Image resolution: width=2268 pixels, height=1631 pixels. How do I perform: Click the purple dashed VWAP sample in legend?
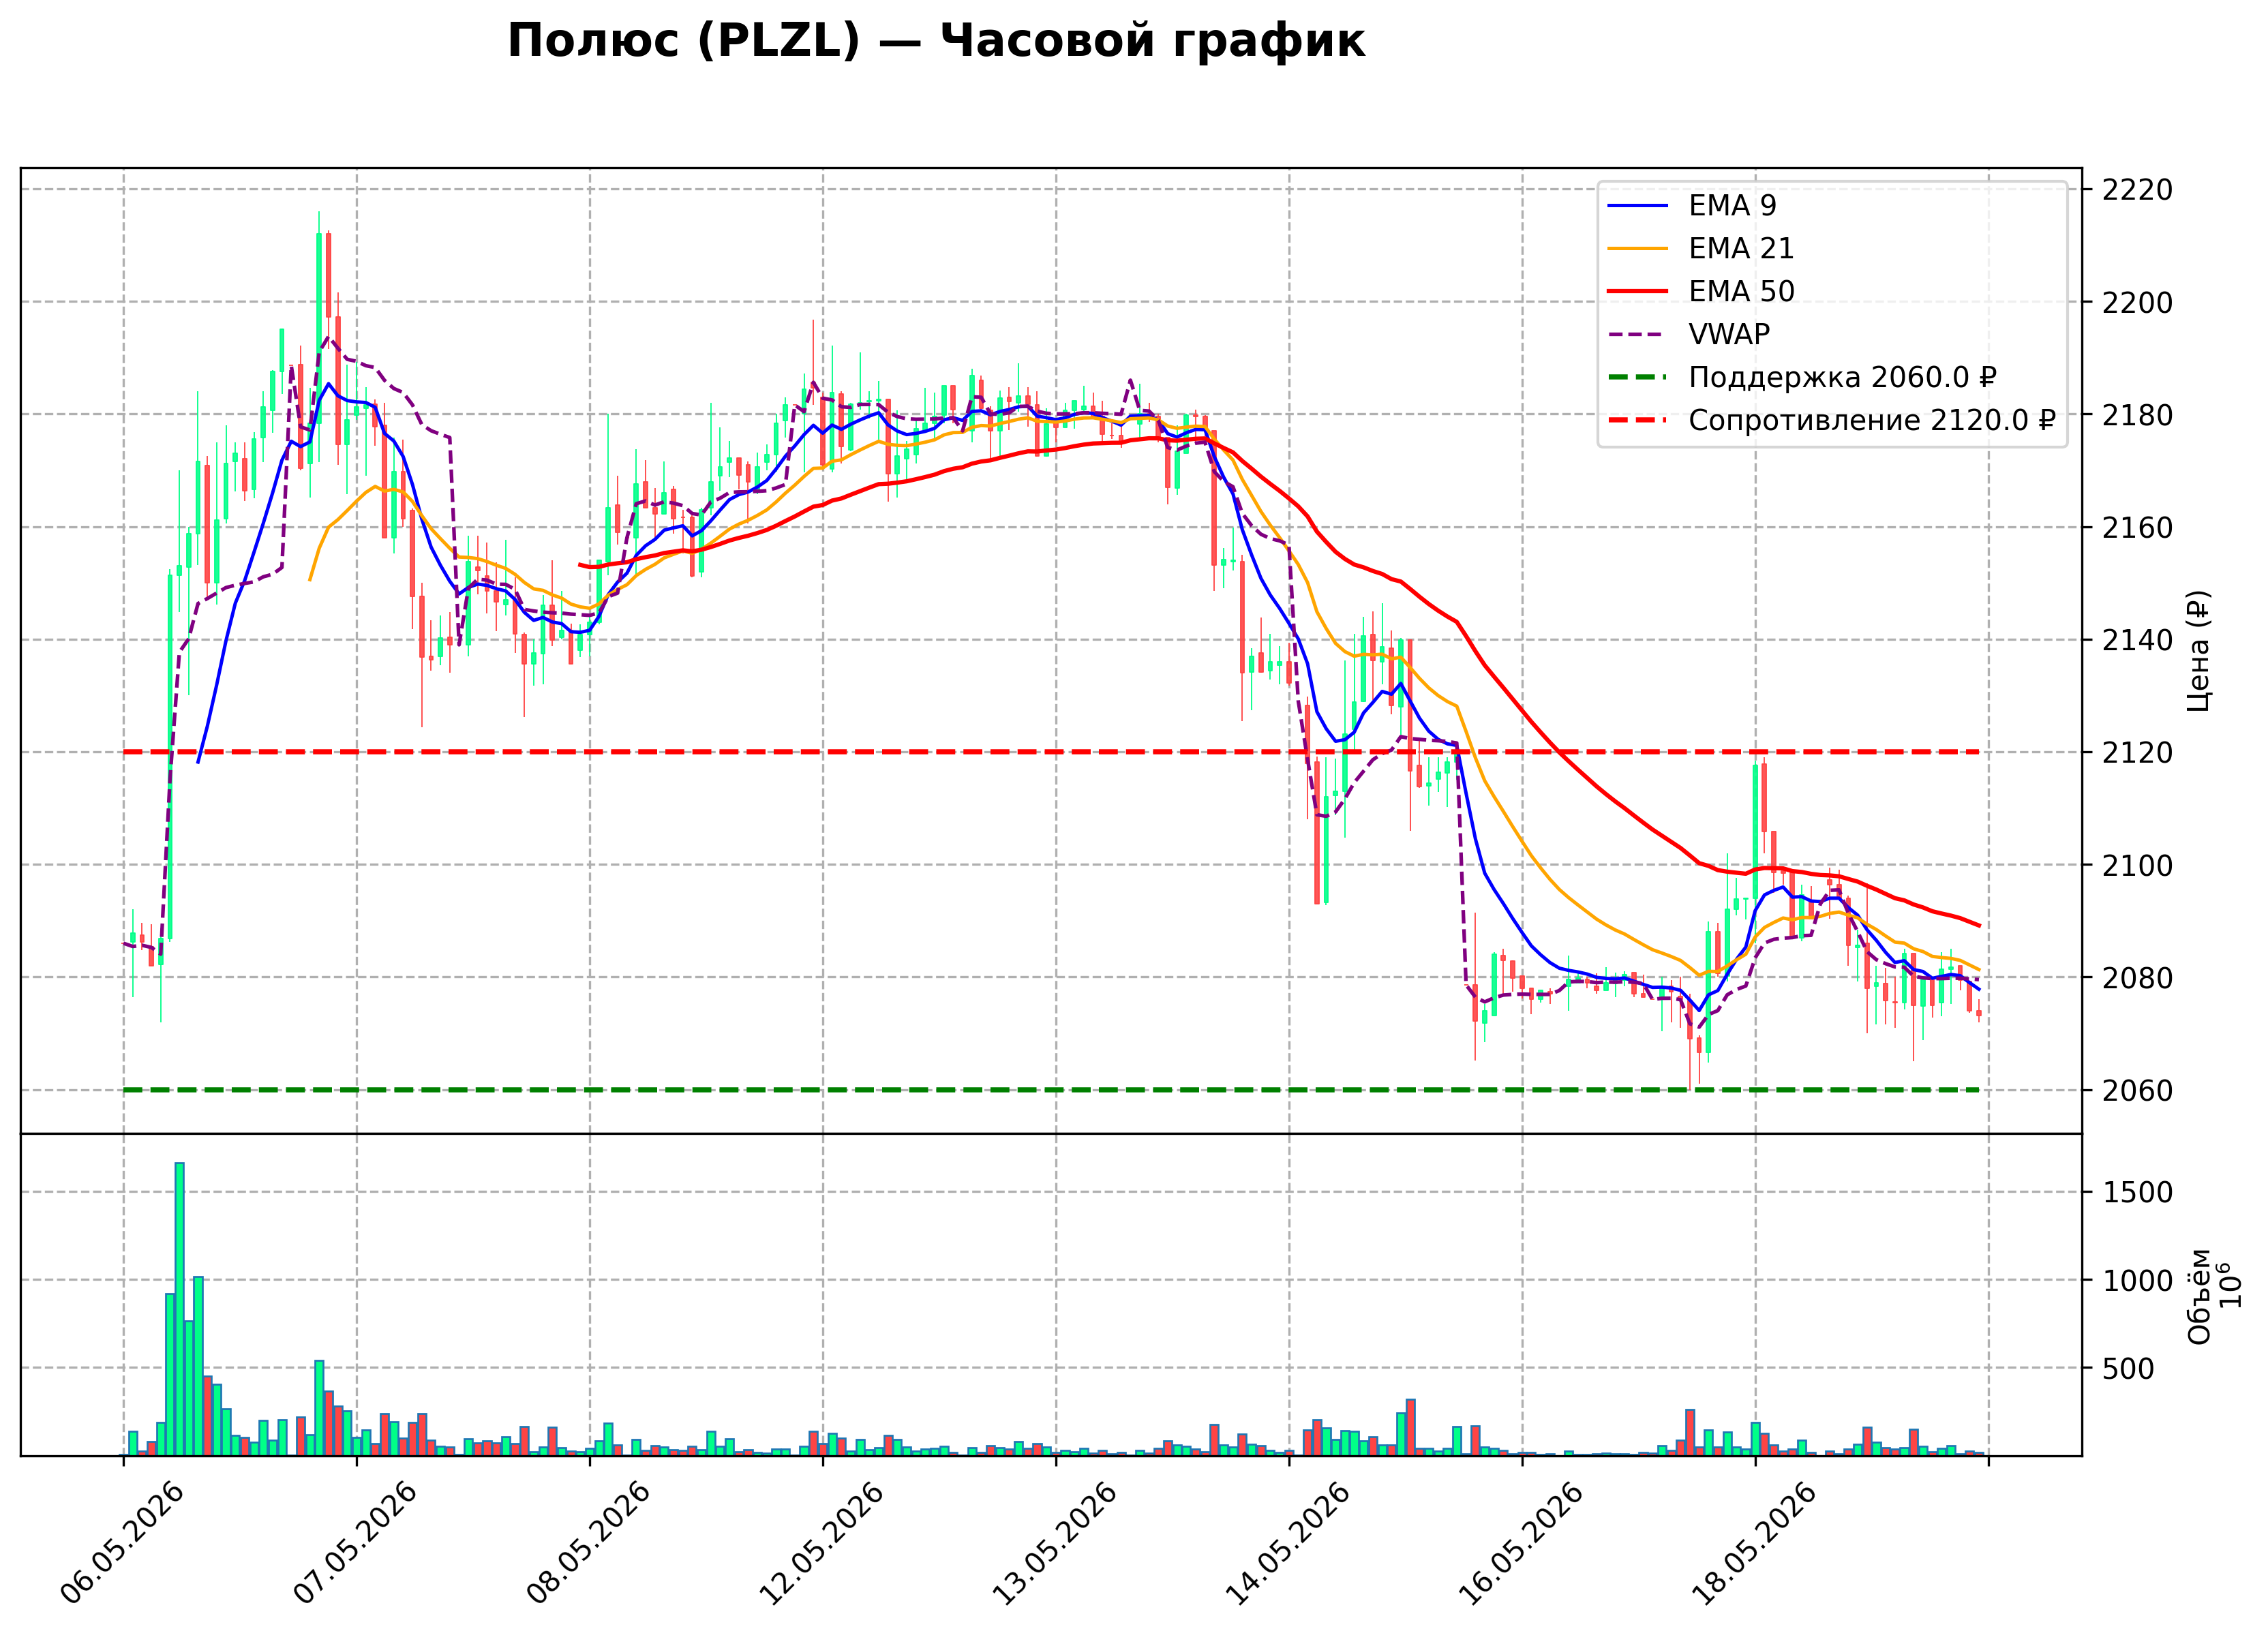(x=1638, y=335)
